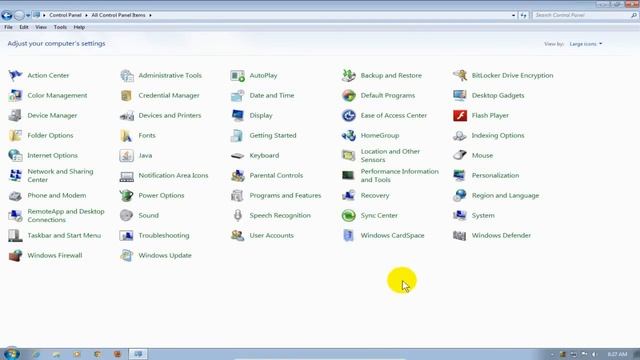The image size is (640, 360).
Task: Open the System link
Action: (483, 216)
